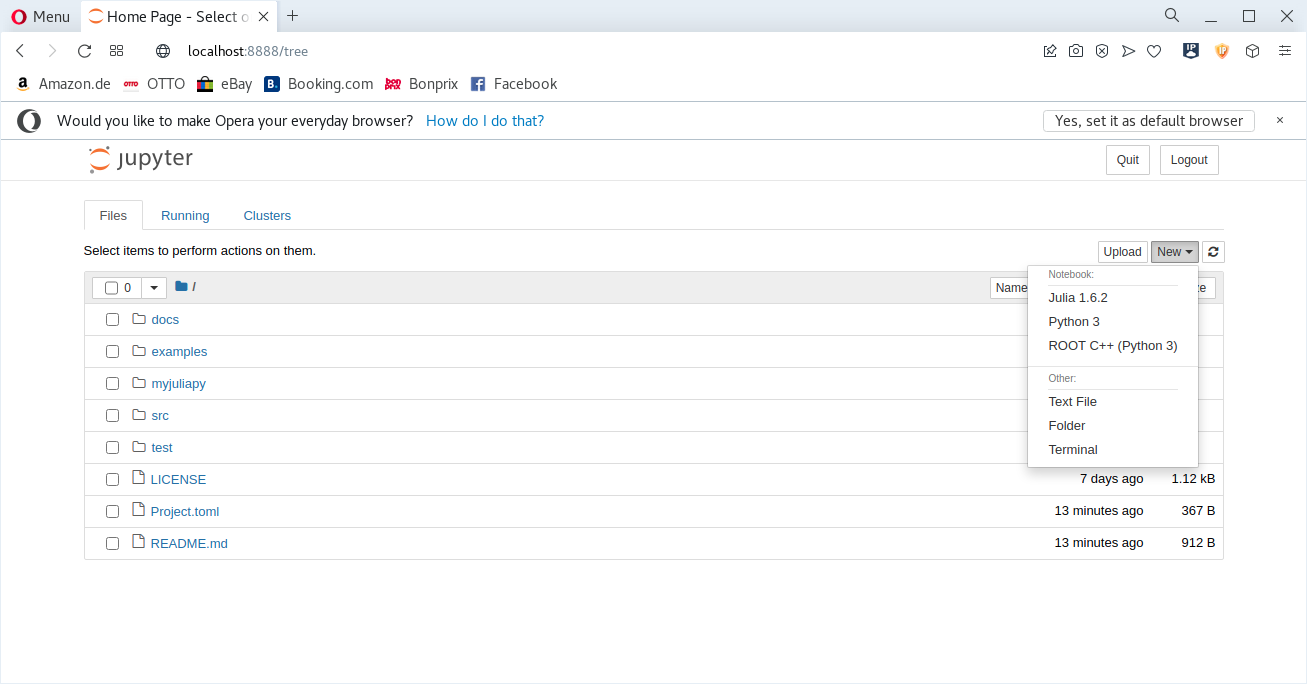Viewport: 1307px width, 684px height.
Task: Select the README.md checkbox
Action: tap(113, 544)
